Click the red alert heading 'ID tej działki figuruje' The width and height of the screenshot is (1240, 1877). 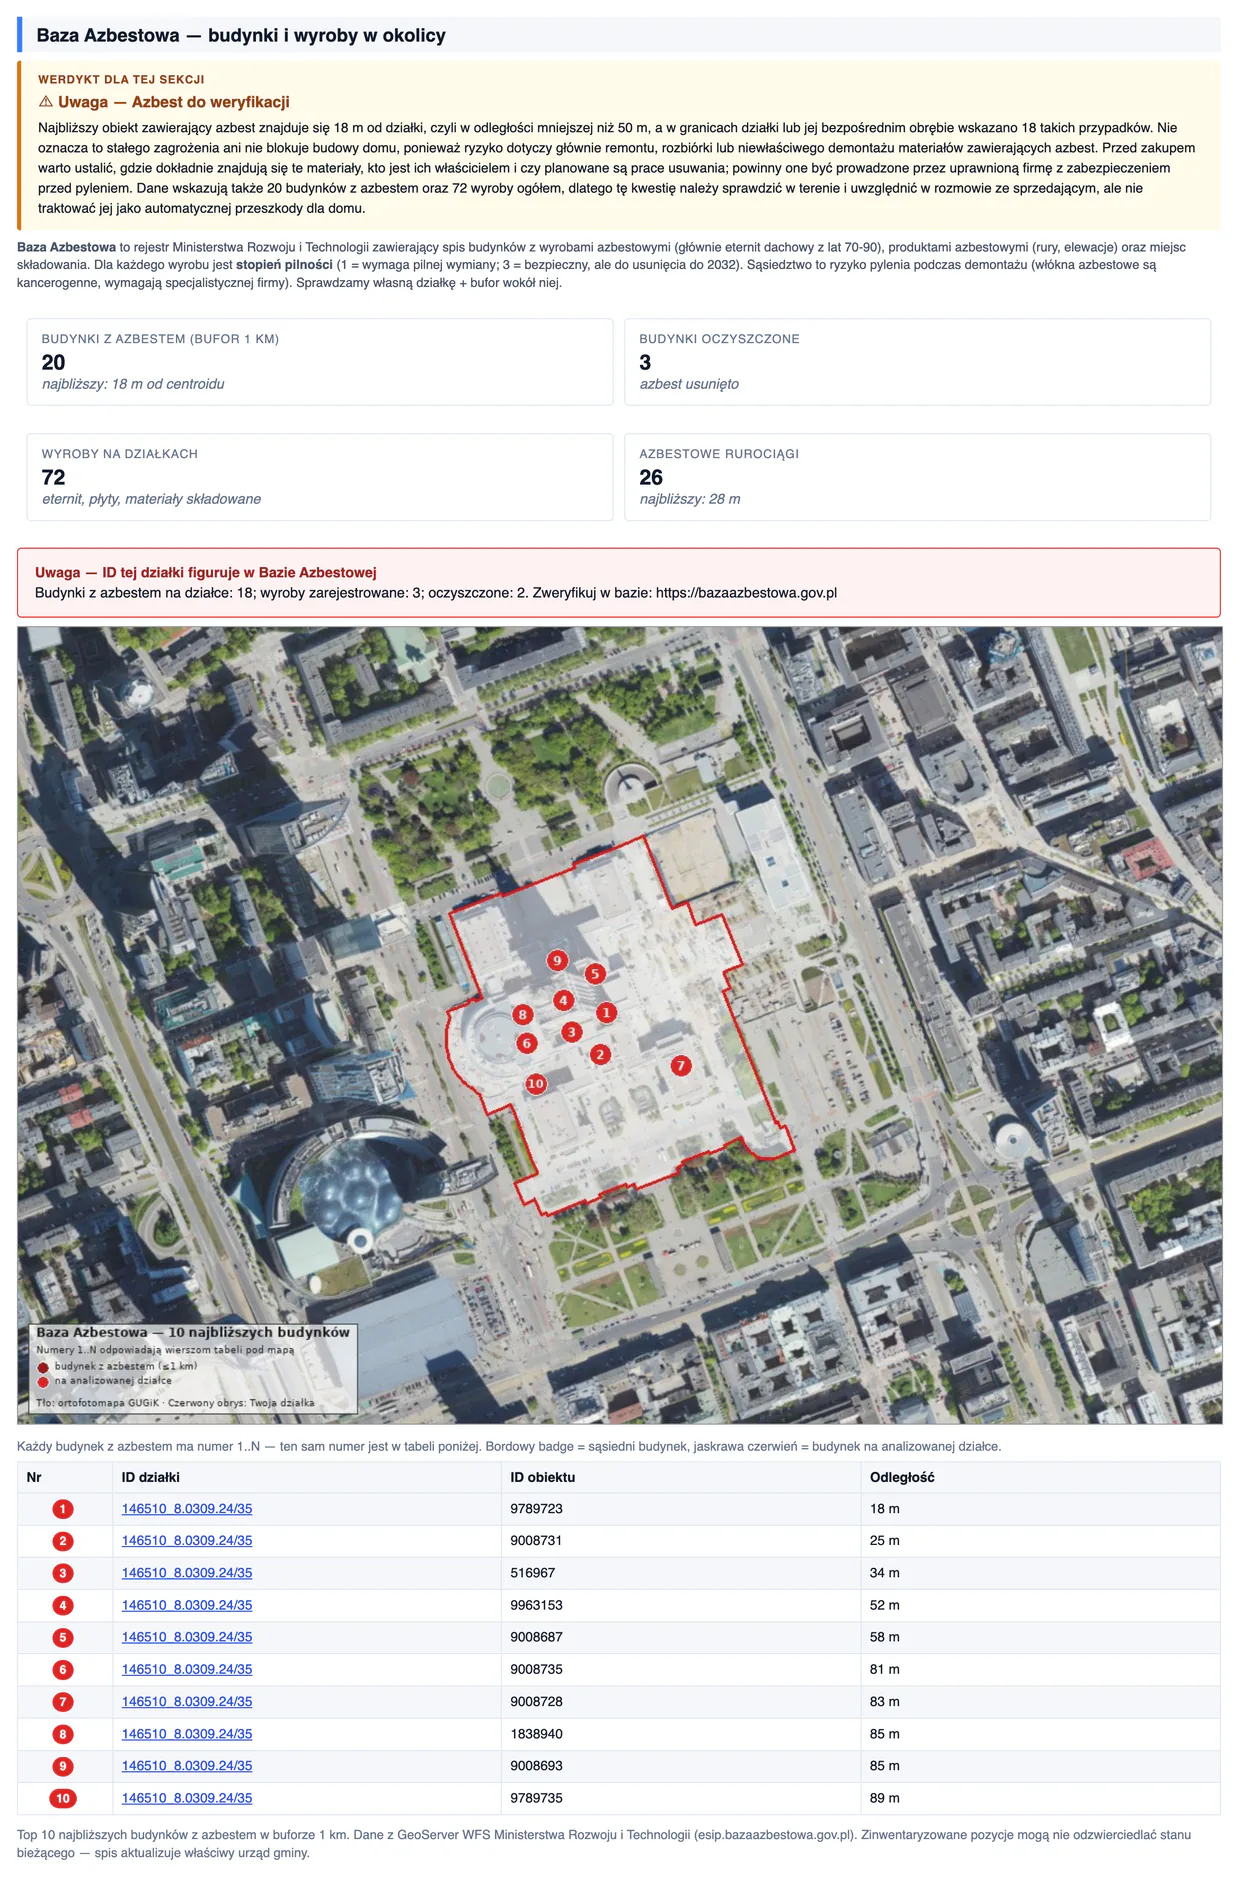click(x=206, y=572)
